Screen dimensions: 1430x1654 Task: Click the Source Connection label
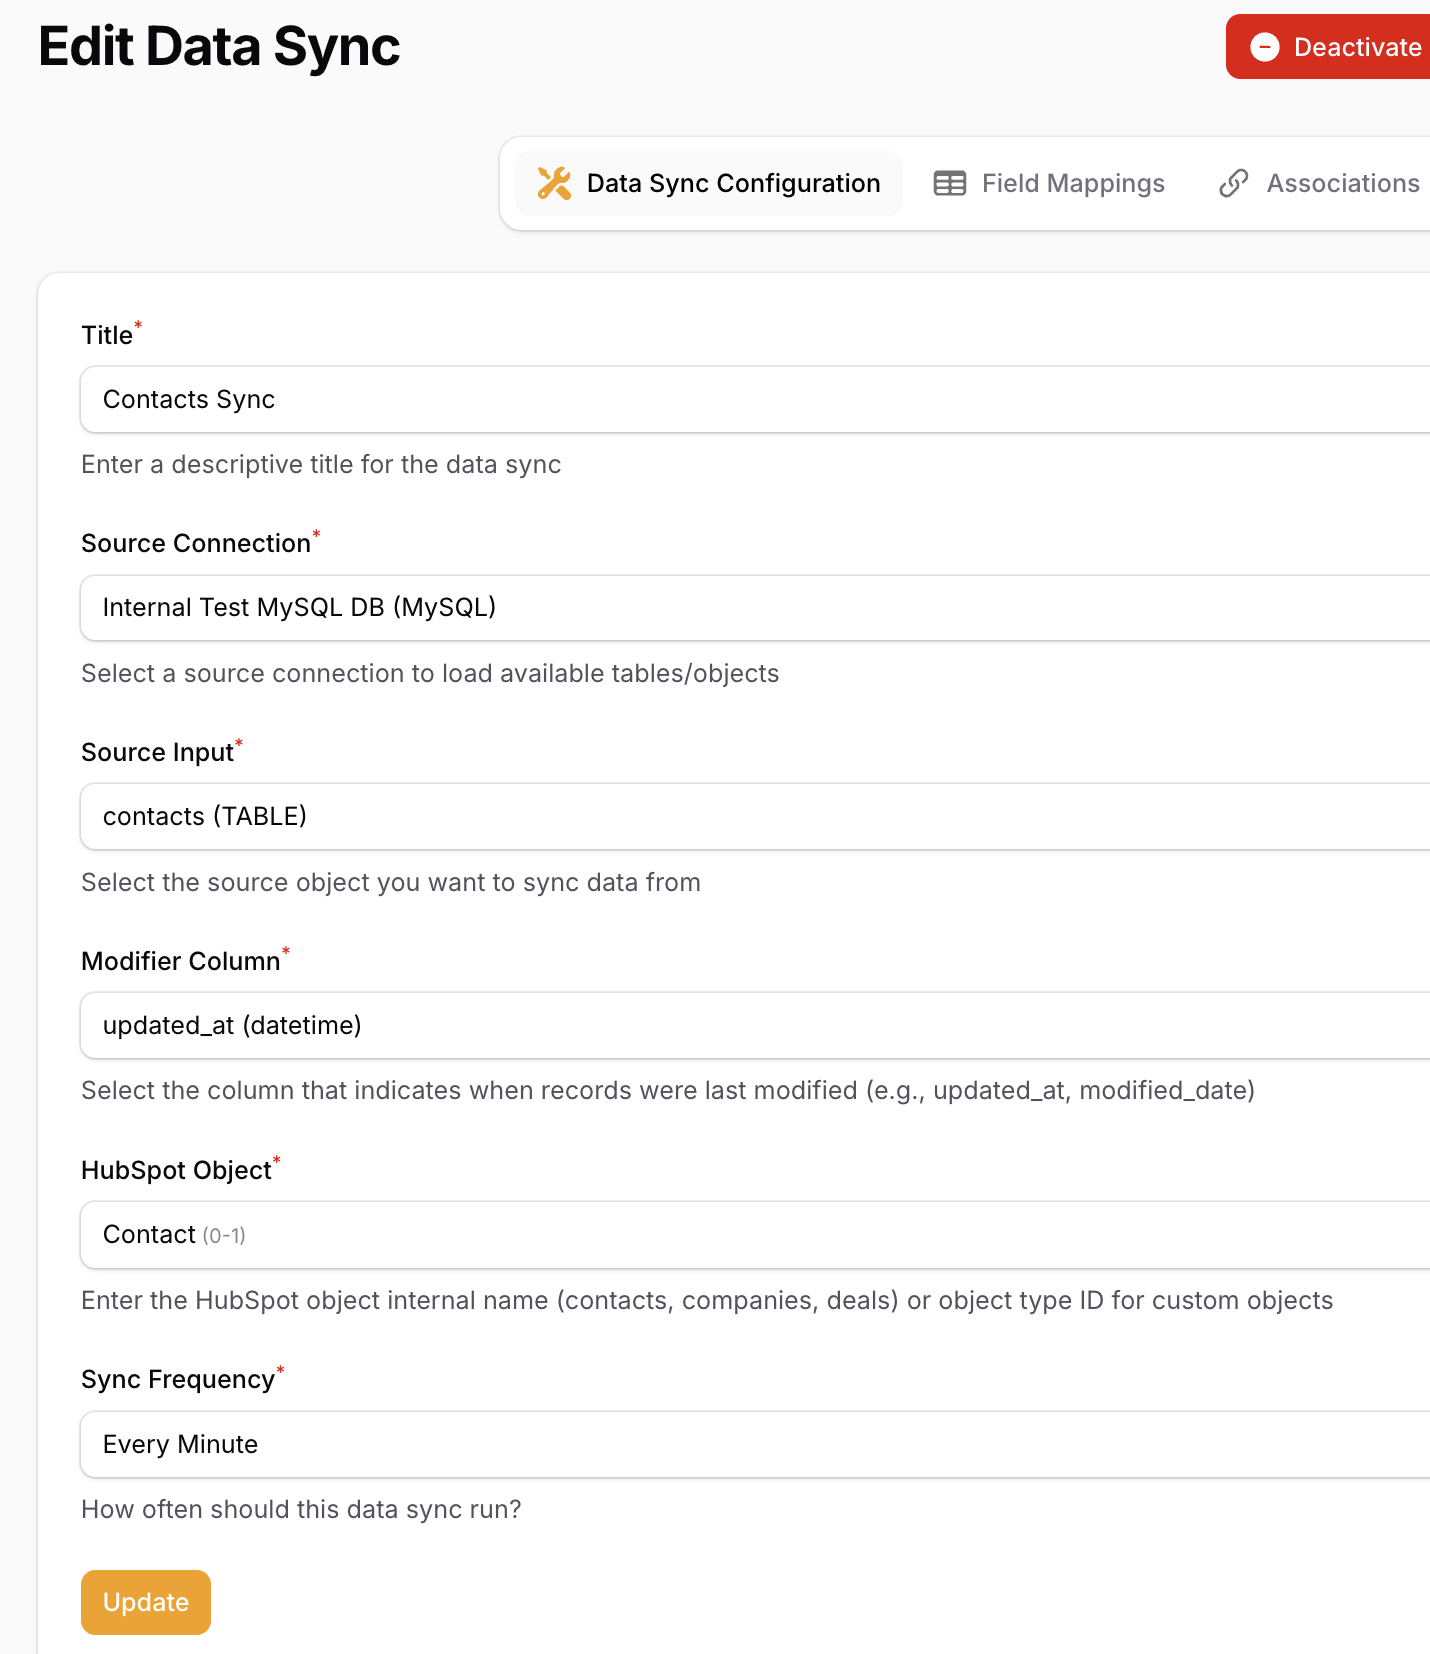coord(196,543)
